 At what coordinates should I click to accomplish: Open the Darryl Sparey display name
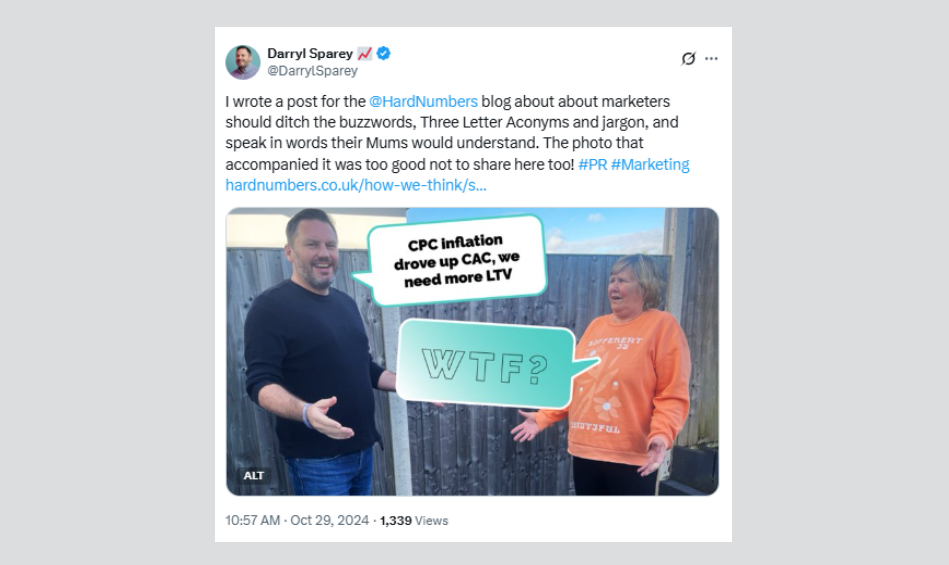pyautogui.click(x=310, y=53)
